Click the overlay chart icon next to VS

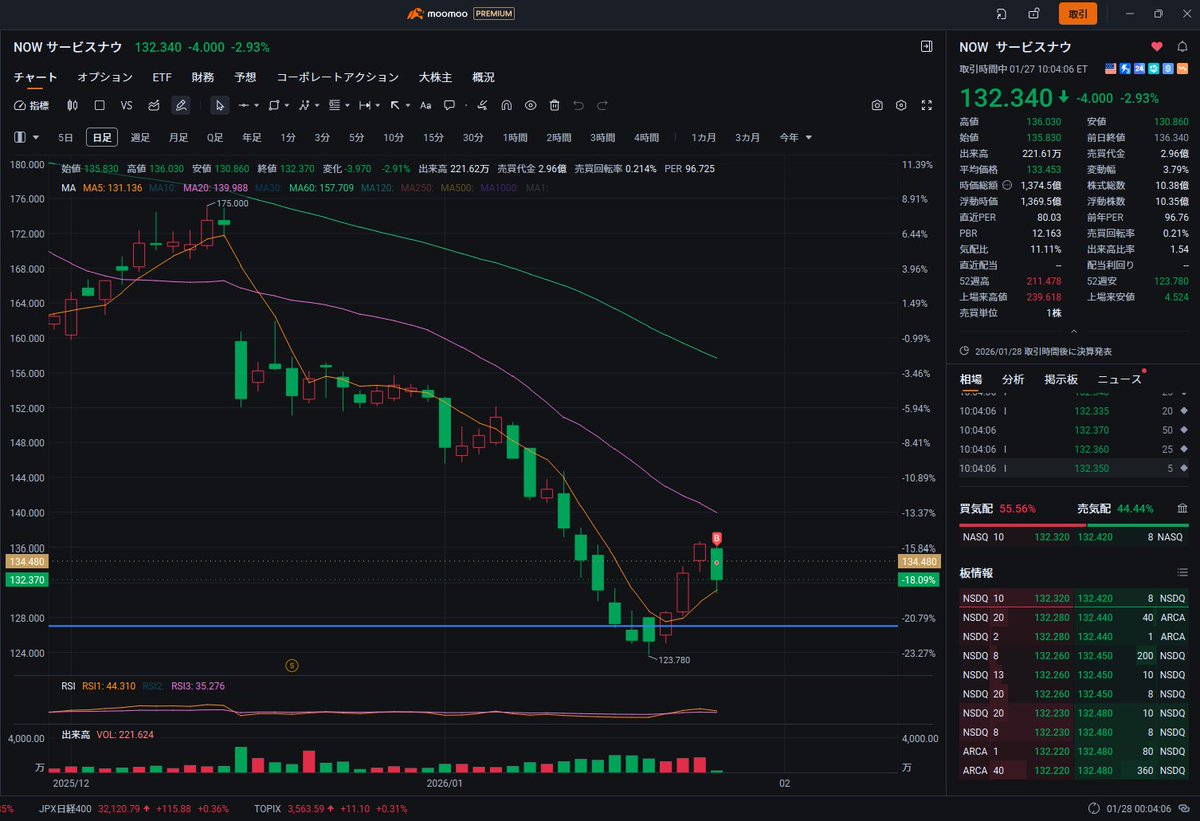point(154,105)
